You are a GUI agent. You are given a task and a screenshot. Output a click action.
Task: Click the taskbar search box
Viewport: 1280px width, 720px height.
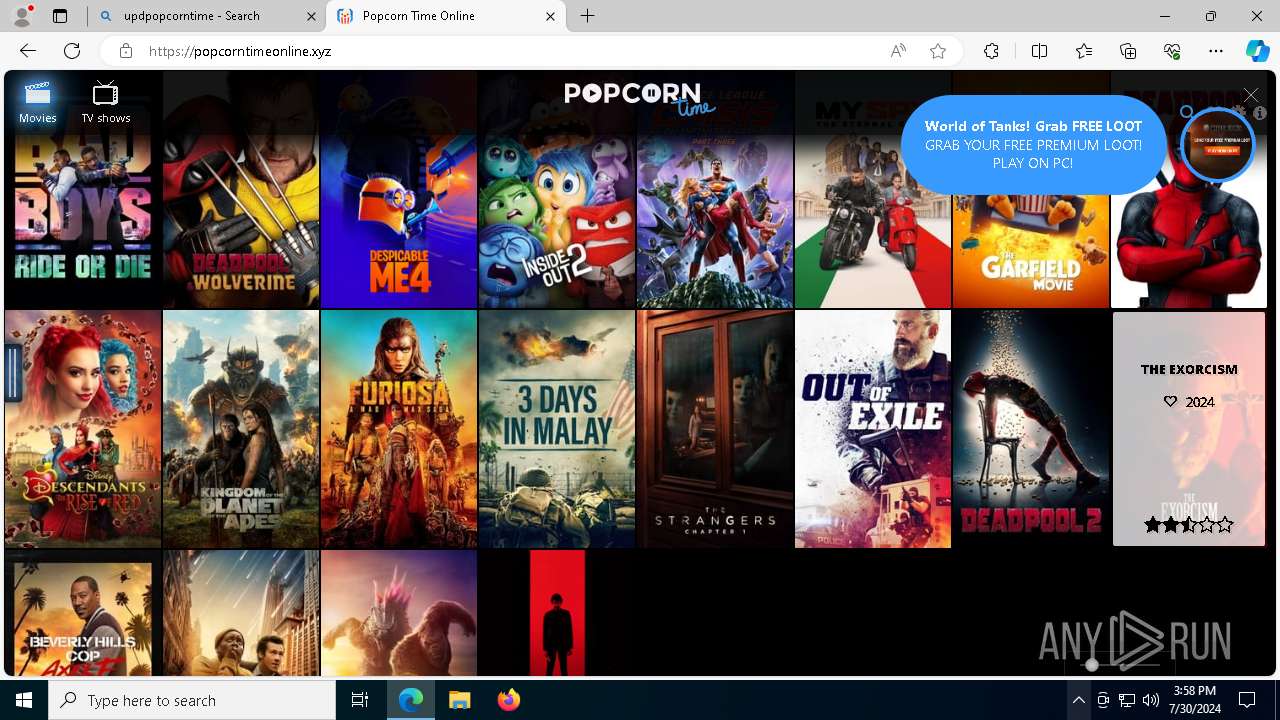(192, 700)
